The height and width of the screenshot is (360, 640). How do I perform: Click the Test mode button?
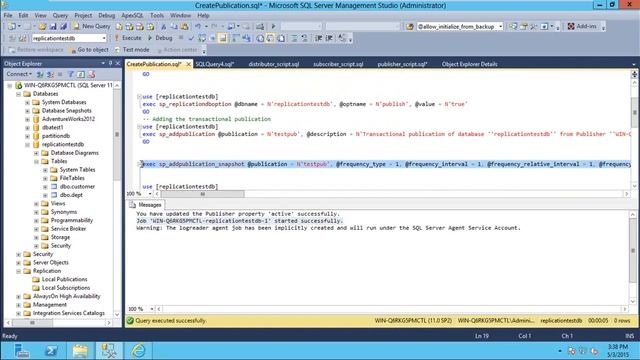pos(132,50)
